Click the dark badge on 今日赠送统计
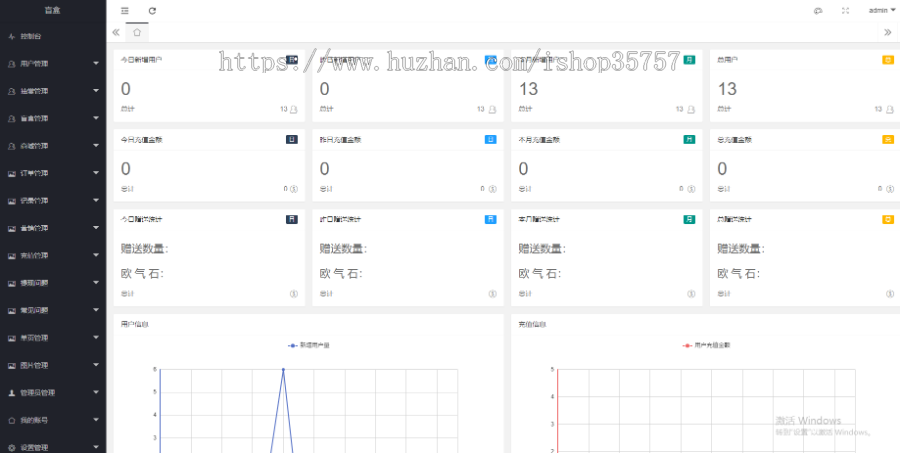Image resolution: width=900 pixels, height=453 pixels. pos(292,219)
